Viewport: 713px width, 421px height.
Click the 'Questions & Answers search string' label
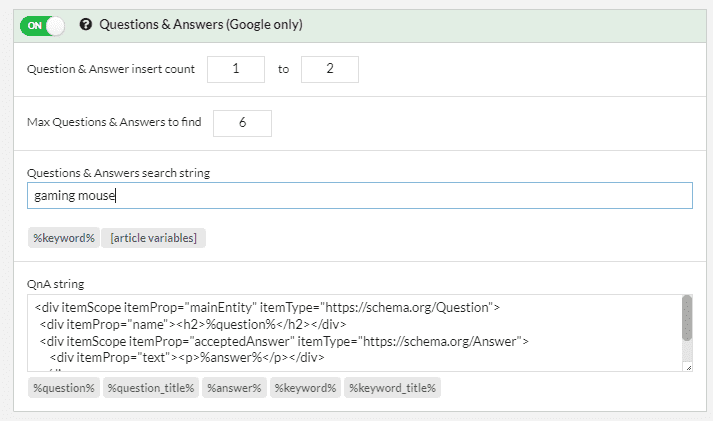pos(119,173)
